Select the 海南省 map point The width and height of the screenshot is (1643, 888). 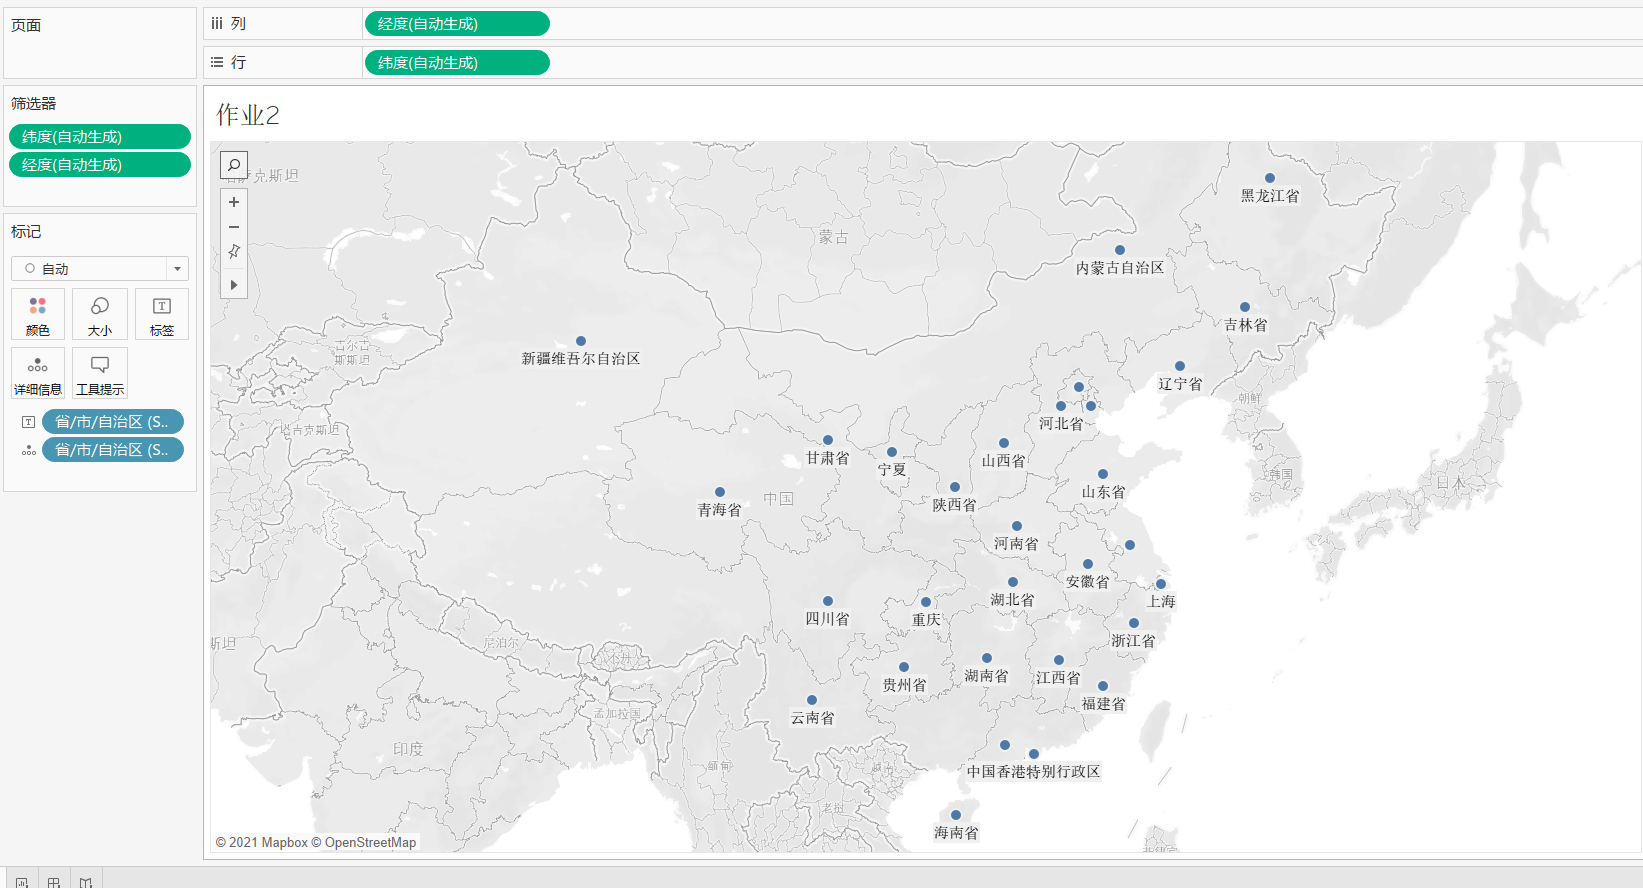[x=956, y=815]
